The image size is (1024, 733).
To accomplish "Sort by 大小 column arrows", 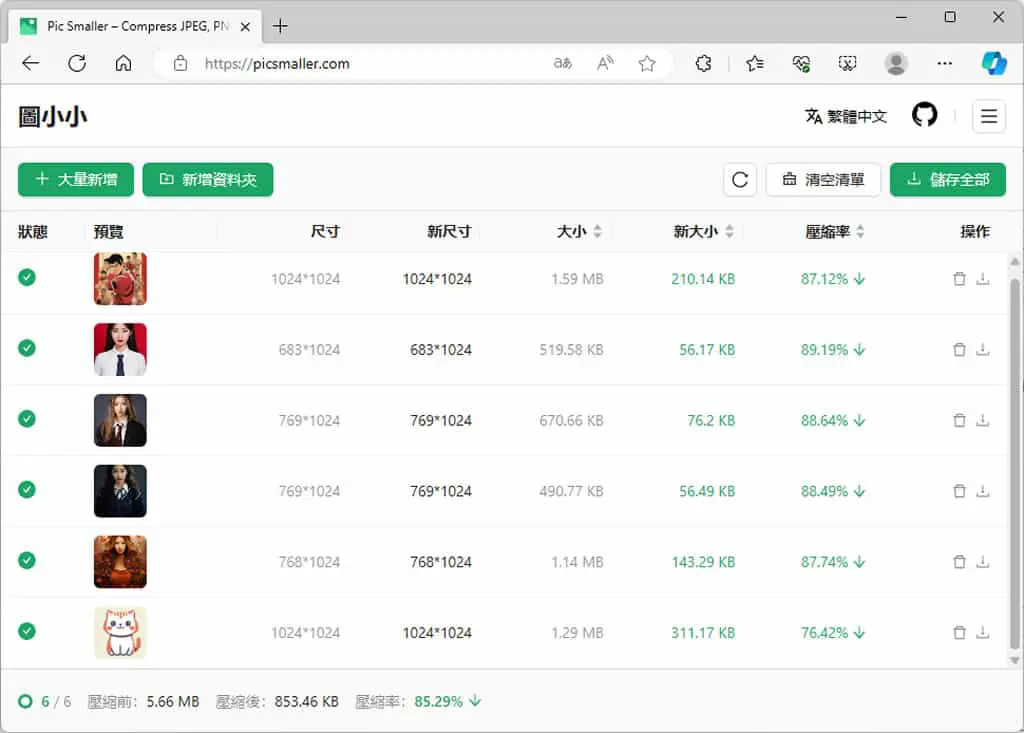I will [598, 231].
